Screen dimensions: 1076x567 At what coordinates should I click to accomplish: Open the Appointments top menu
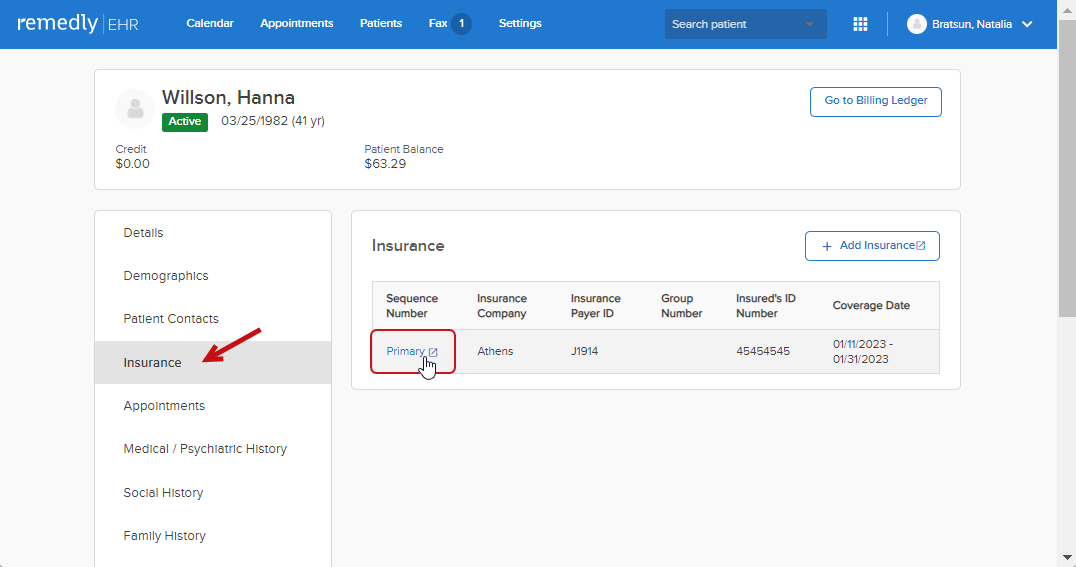coord(297,24)
